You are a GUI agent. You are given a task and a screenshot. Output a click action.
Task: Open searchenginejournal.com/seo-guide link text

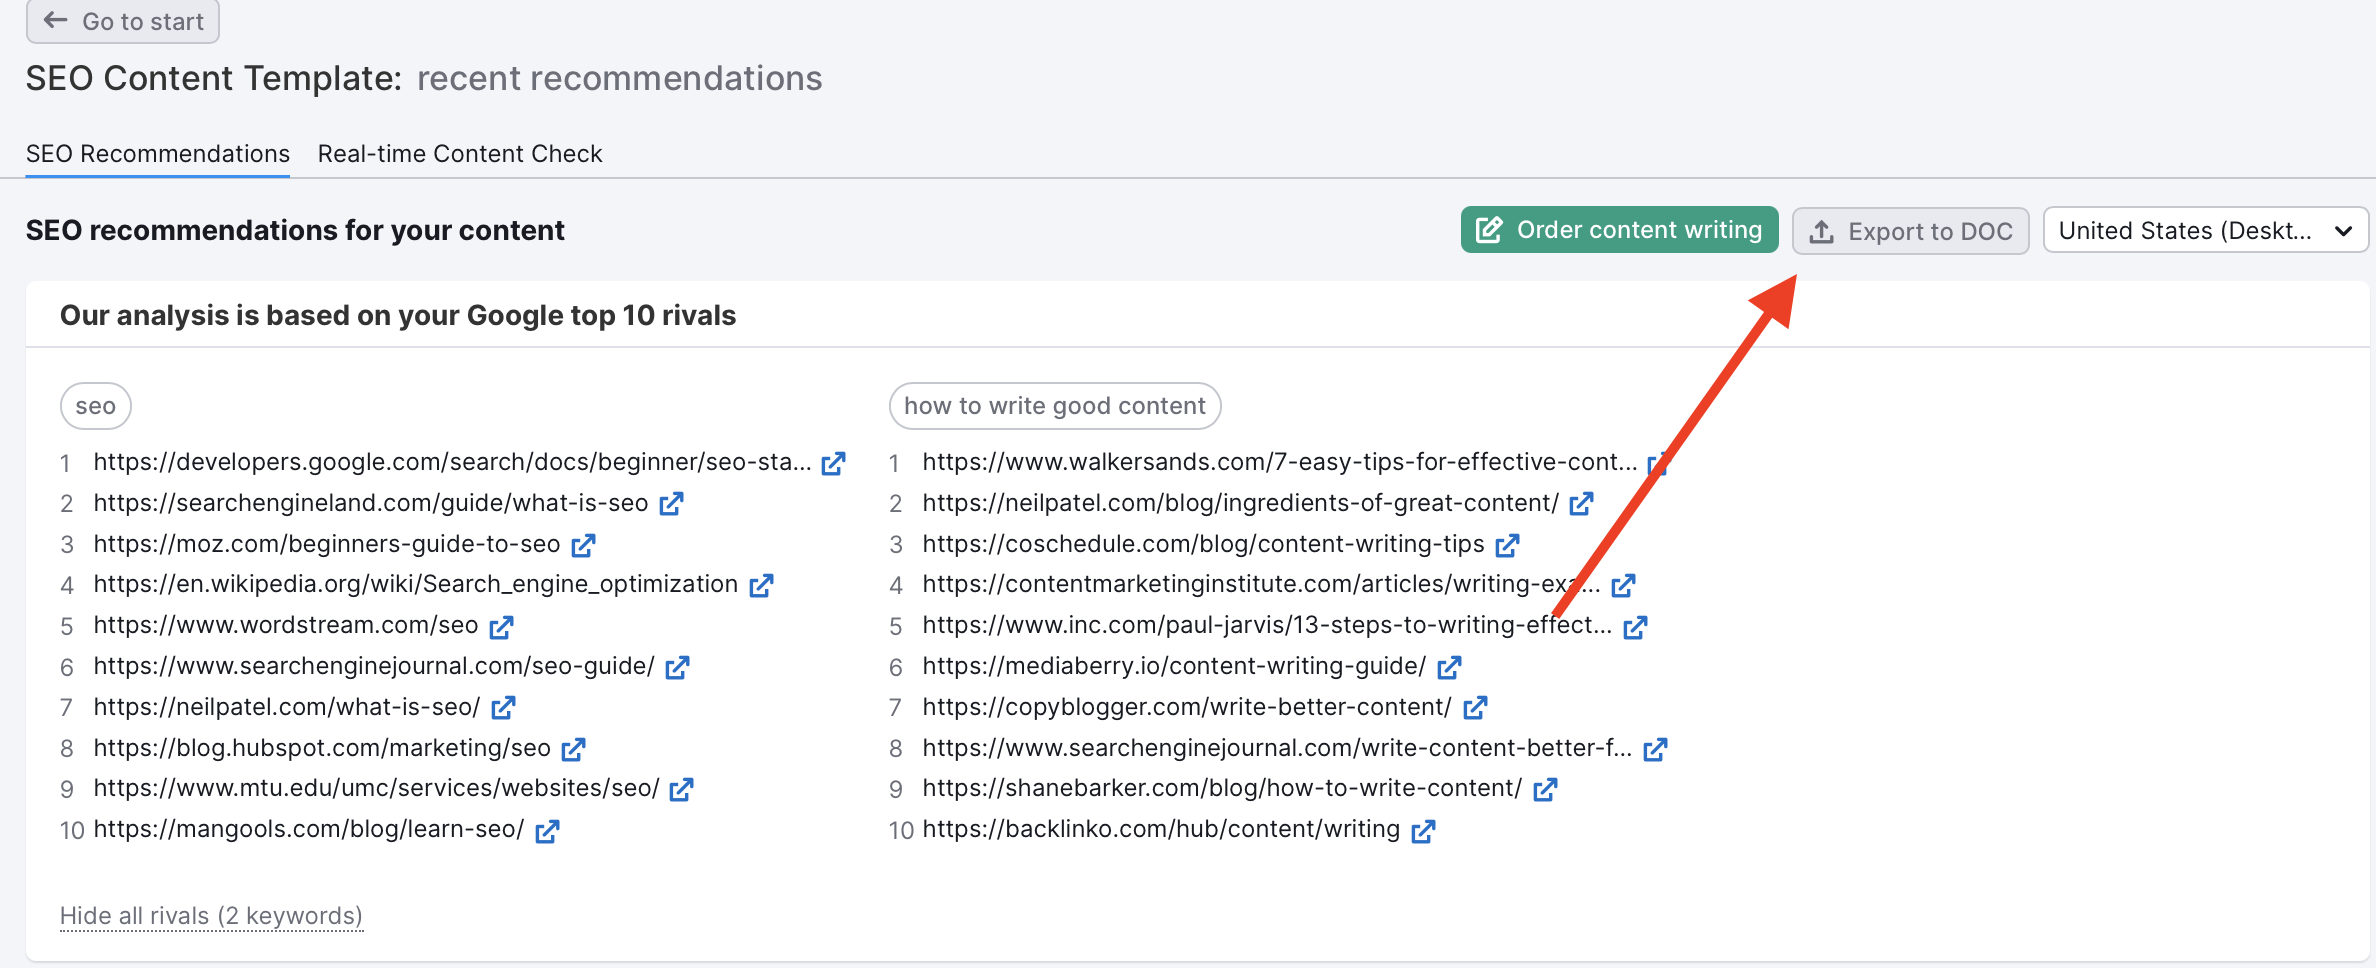tap(374, 666)
